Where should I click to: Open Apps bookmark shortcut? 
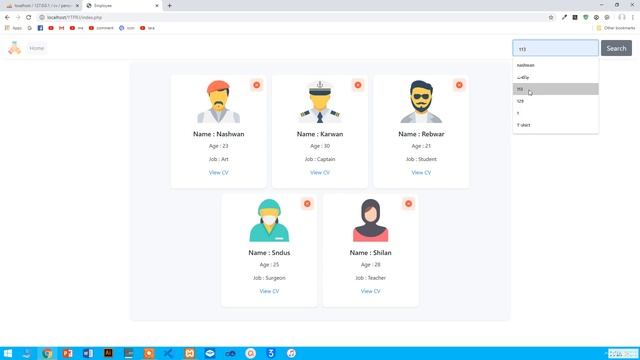pos(13,28)
